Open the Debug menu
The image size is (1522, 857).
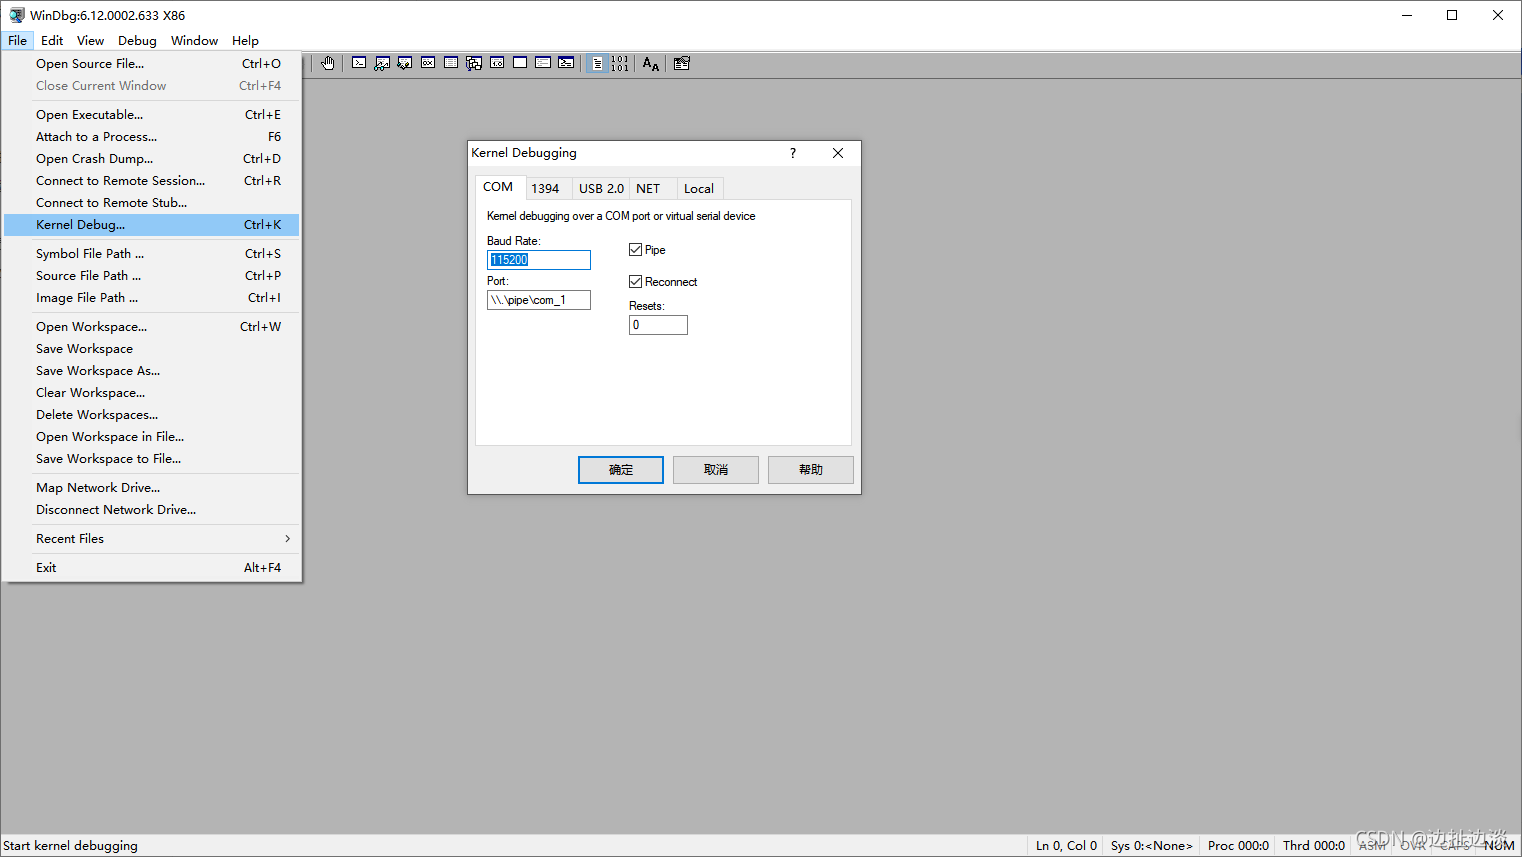click(x=137, y=41)
